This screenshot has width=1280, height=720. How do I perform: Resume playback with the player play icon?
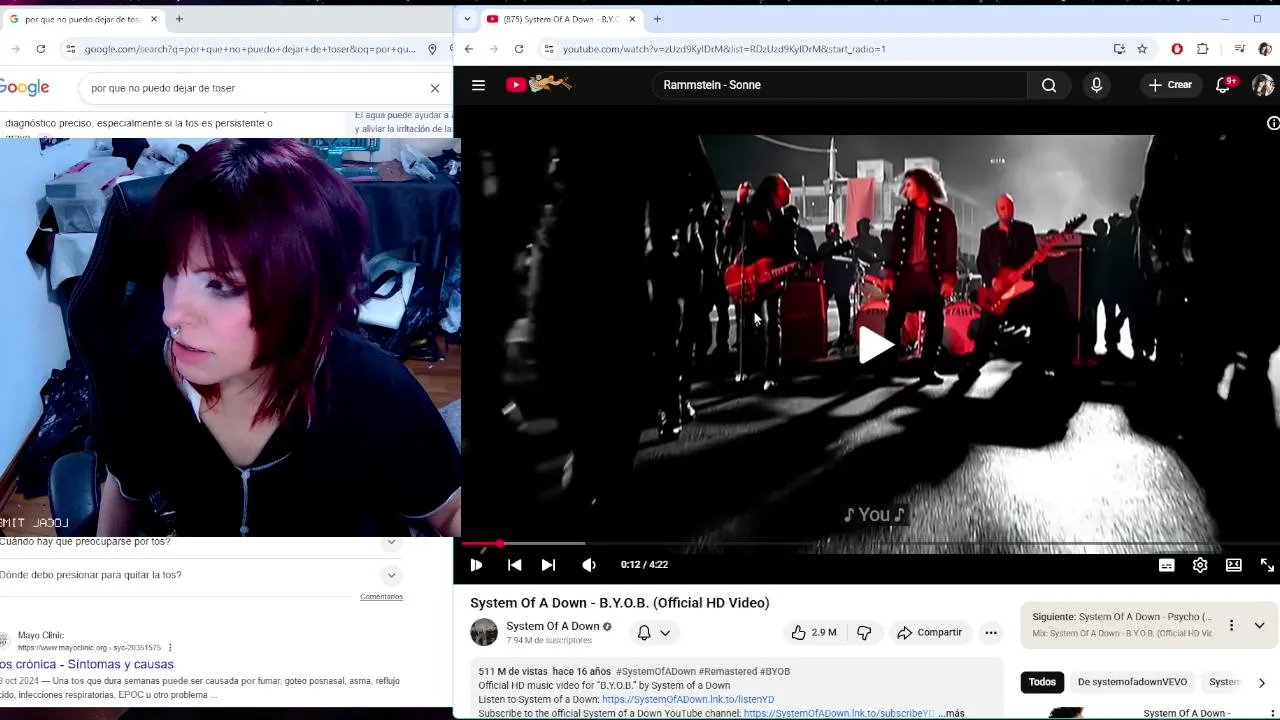pos(476,565)
